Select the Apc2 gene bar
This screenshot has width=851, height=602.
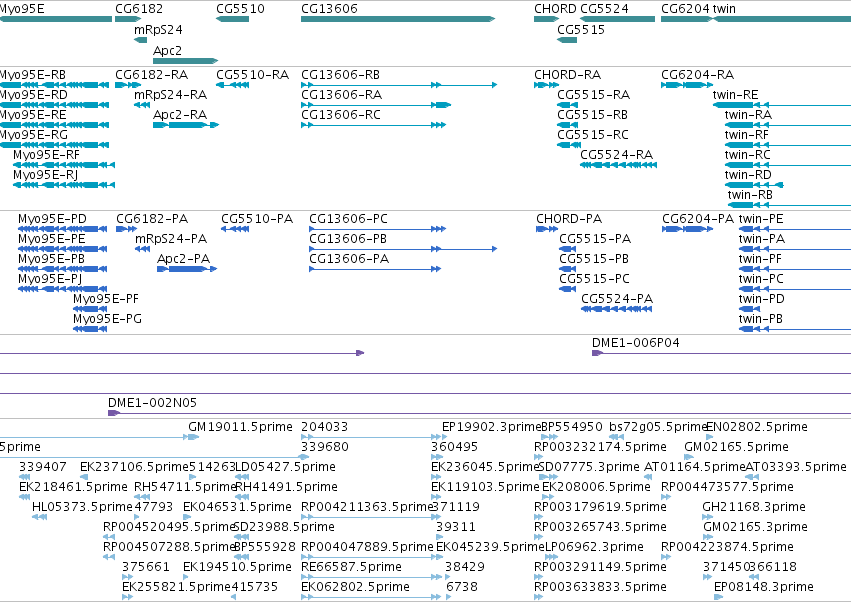(x=186, y=61)
